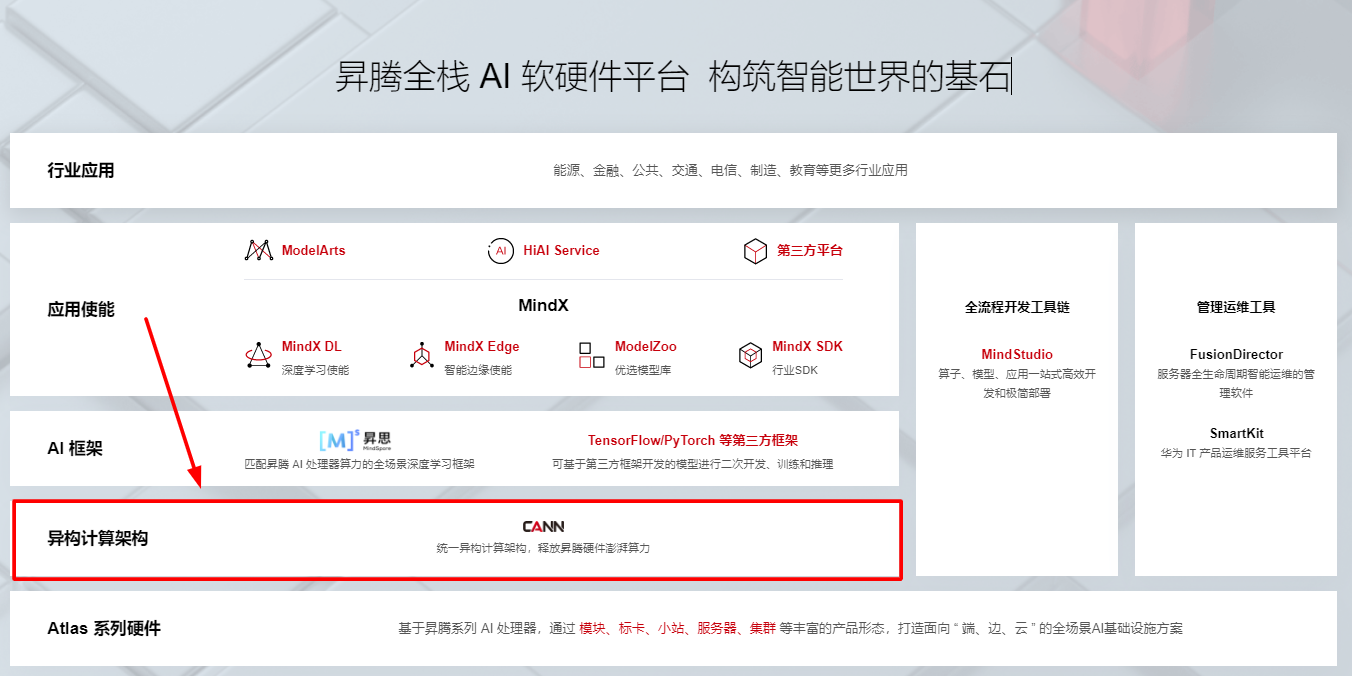Click the AI 框架 row label
Viewport: 1352px width, 676px height.
(x=75, y=448)
